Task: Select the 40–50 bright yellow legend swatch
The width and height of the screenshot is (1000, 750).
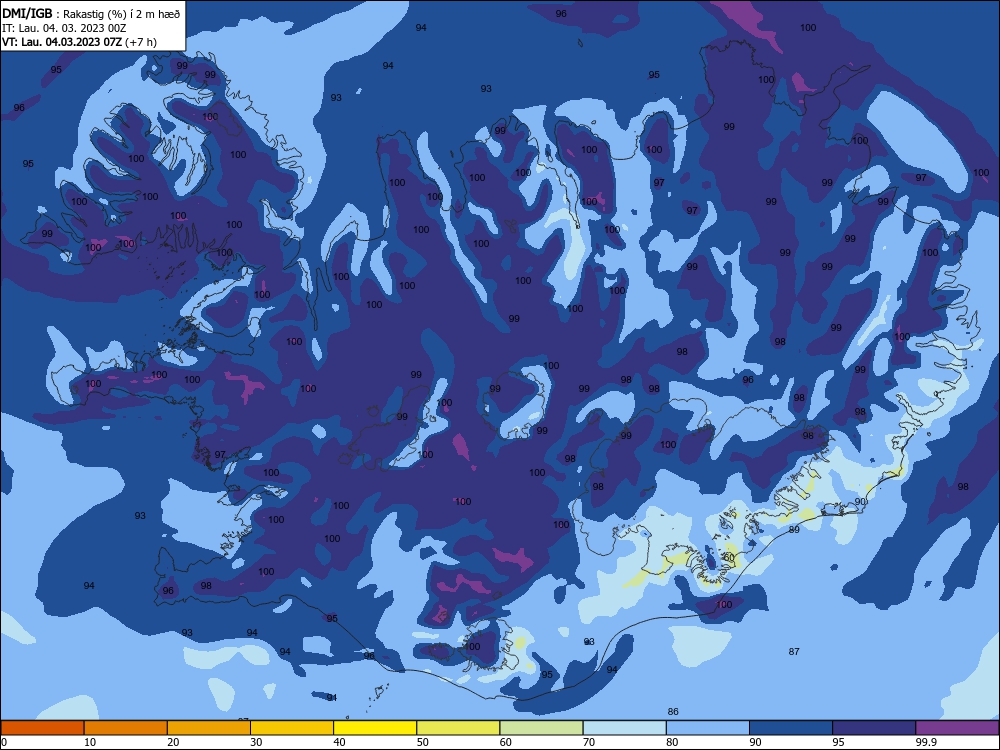Action: [375, 728]
